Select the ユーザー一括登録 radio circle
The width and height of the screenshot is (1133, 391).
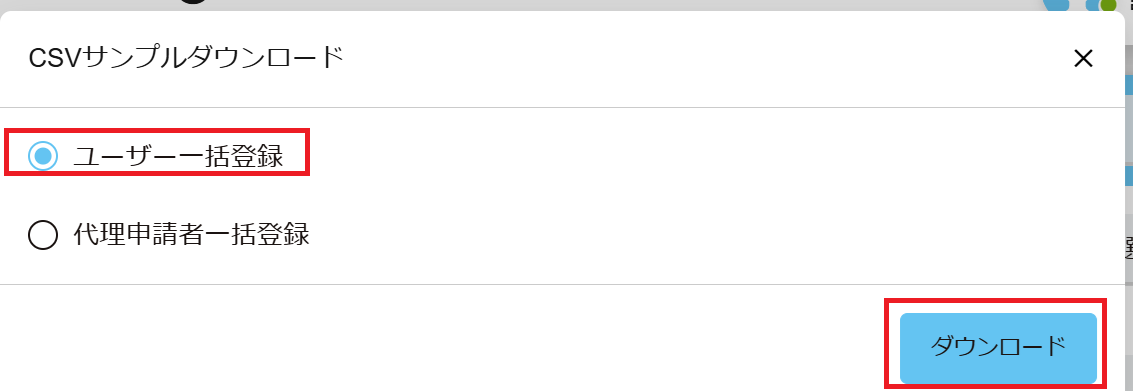(x=43, y=156)
